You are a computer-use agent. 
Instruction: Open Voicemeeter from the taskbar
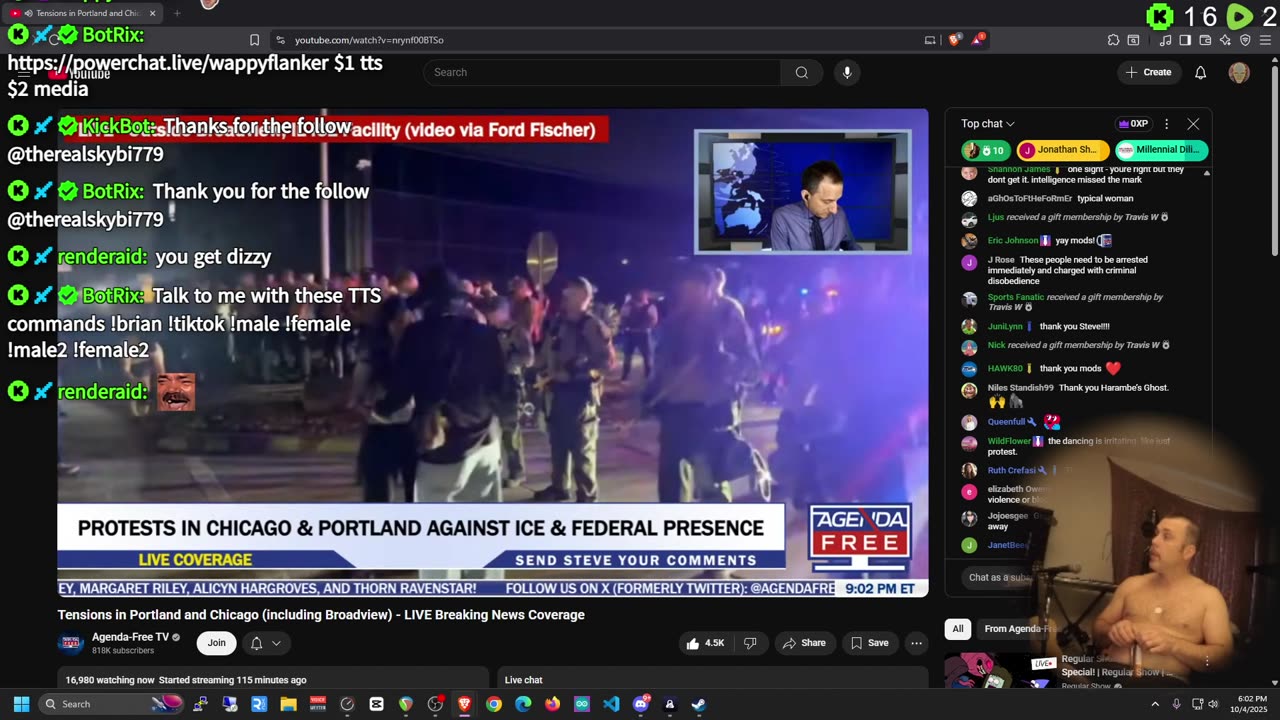pos(318,704)
